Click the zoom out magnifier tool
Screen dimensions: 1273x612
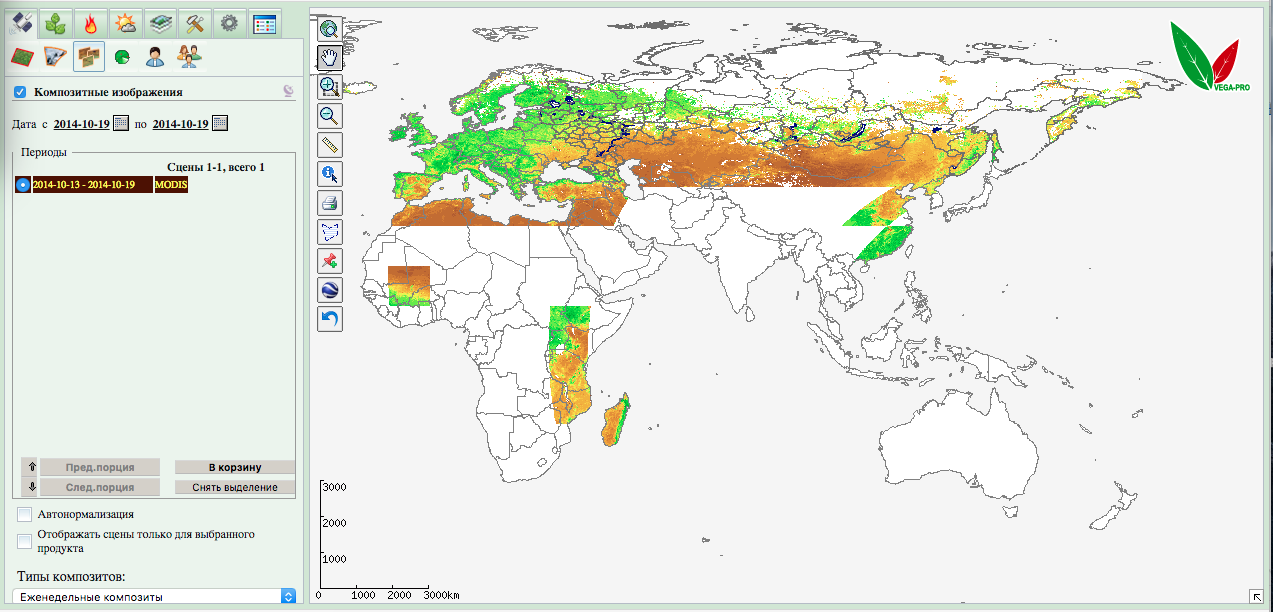coord(330,116)
